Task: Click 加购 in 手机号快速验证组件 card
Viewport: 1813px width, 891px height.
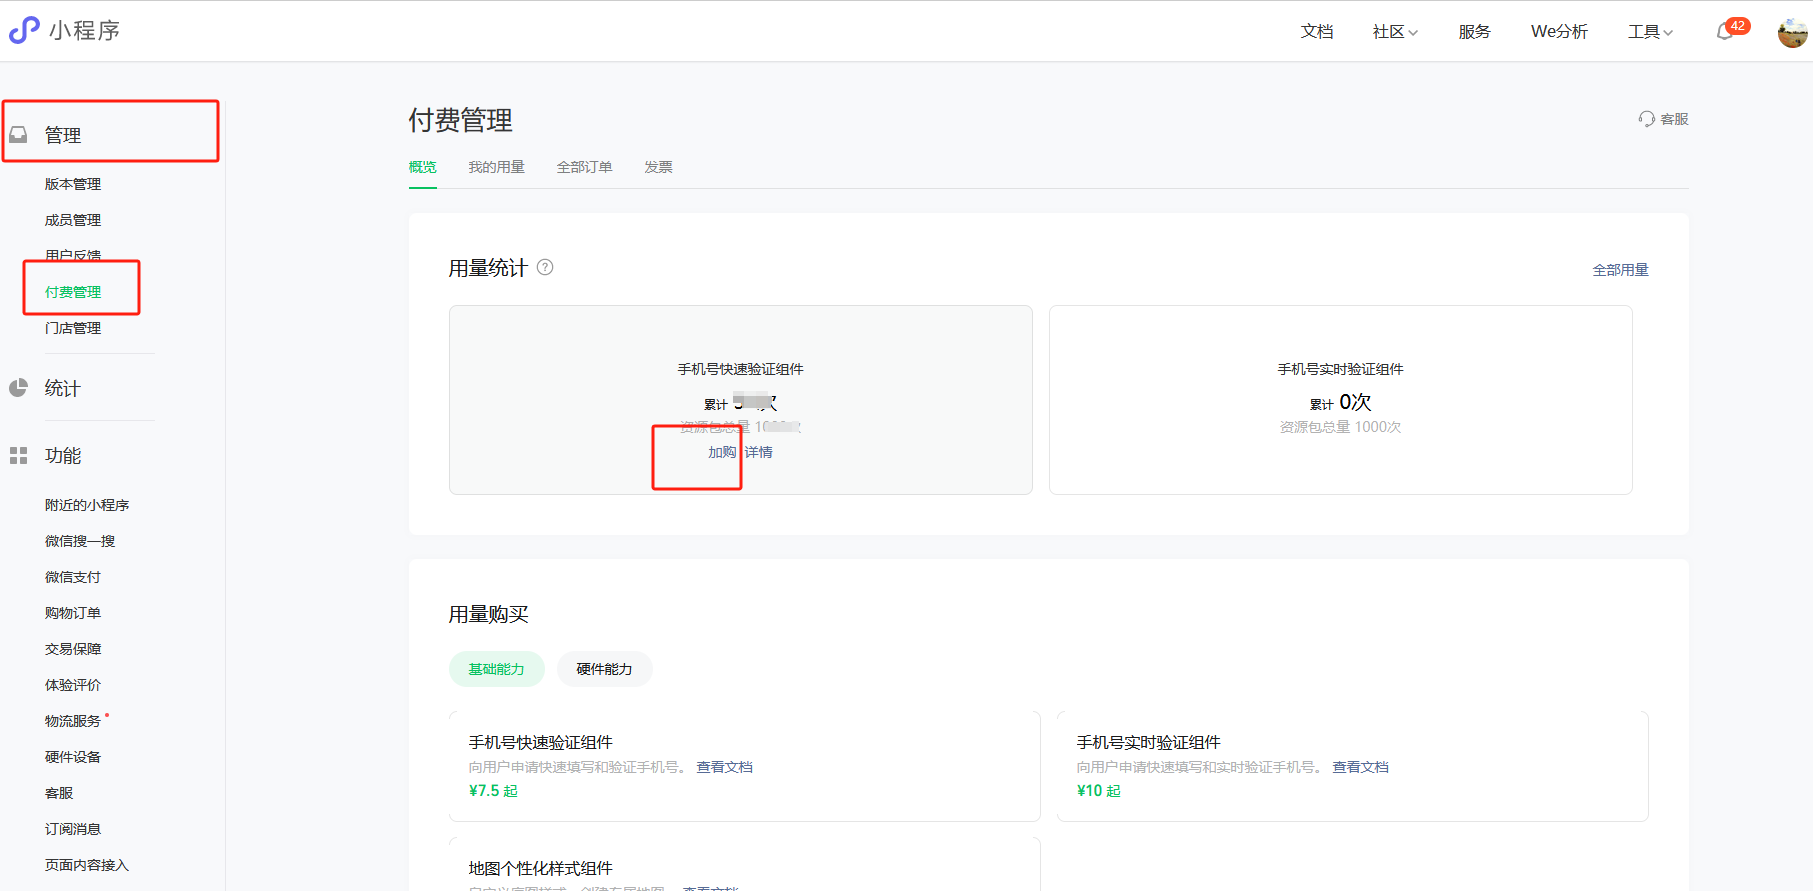Action: tap(722, 452)
